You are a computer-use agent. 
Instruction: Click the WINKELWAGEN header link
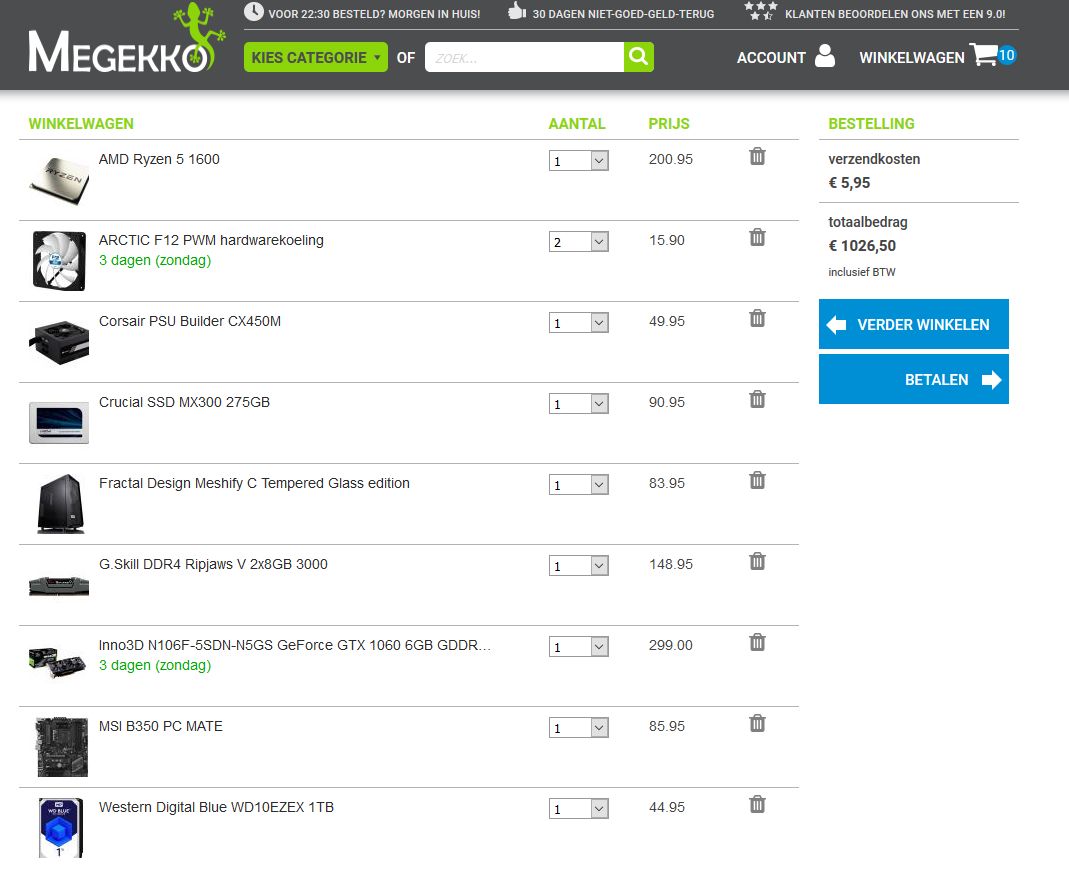912,58
